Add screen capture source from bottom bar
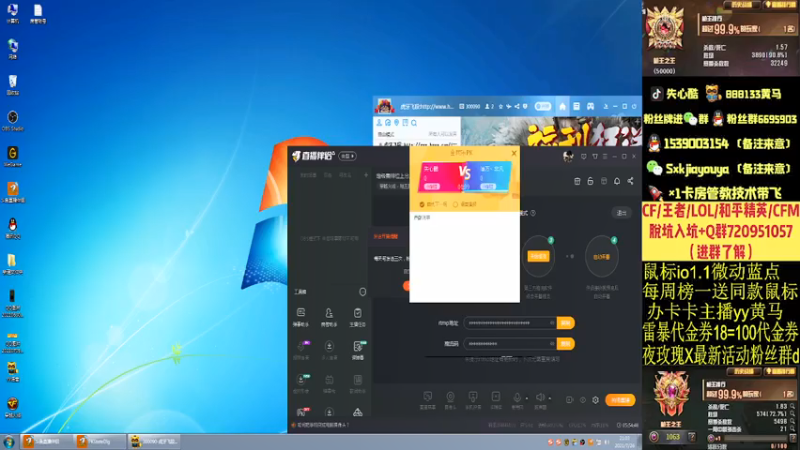 tap(428, 399)
